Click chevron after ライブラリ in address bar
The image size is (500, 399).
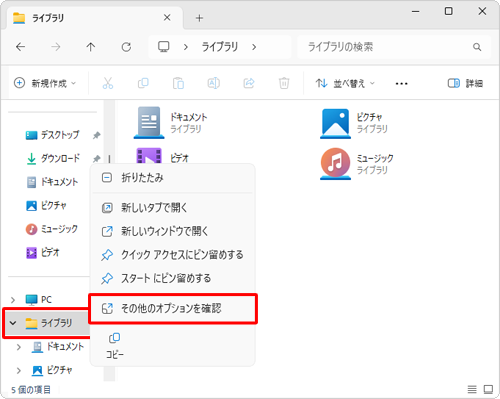[254, 47]
